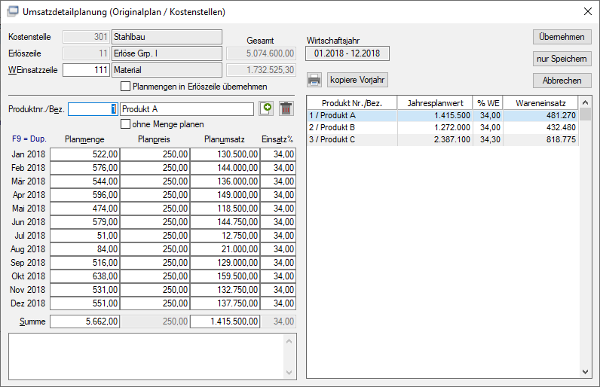Open the Wirtschaftsjahr 01.2018 - 12.2018 field
Viewport: 600px width, 387px height.
[x=347, y=54]
